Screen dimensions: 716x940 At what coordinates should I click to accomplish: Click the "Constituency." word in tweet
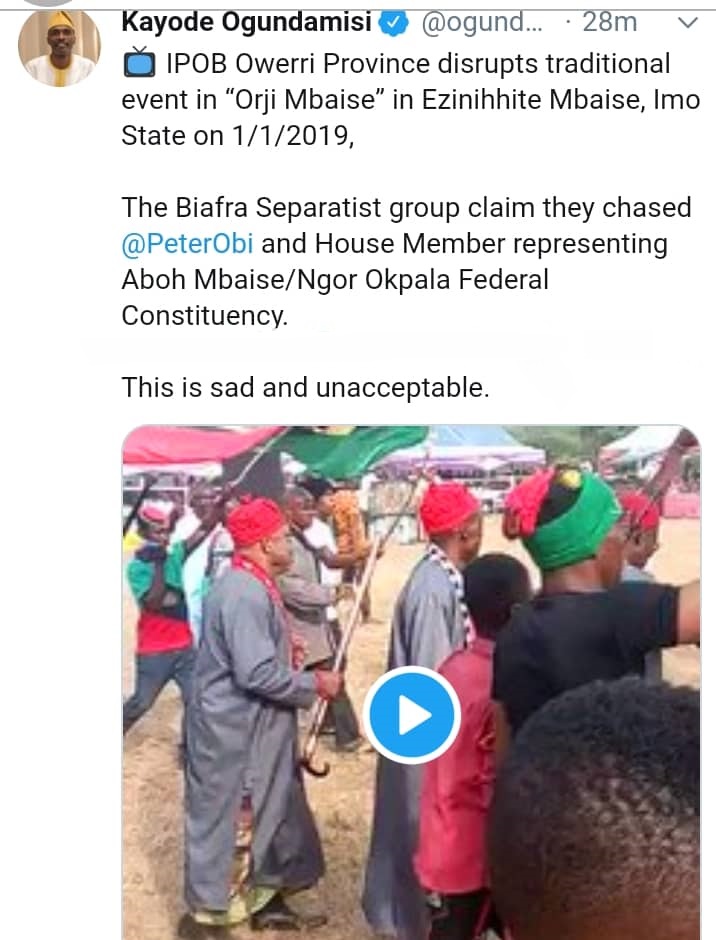pos(204,316)
